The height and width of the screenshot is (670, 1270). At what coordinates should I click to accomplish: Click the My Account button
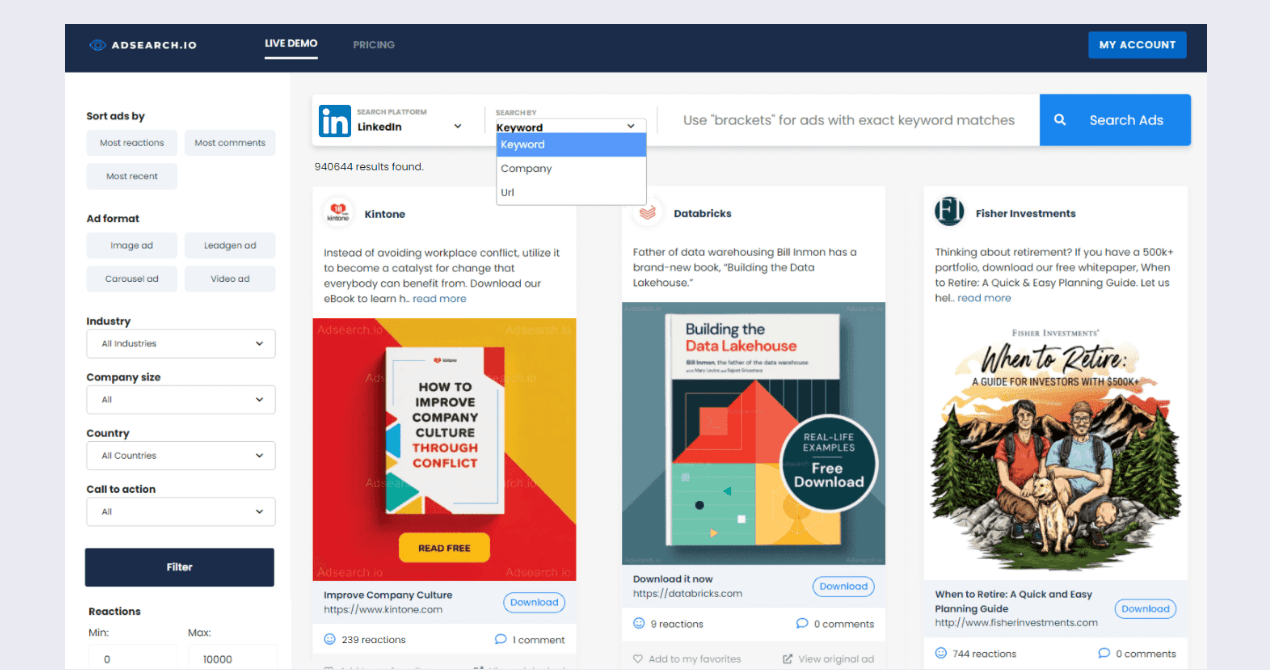pyautogui.click(x=1137, y=45)
